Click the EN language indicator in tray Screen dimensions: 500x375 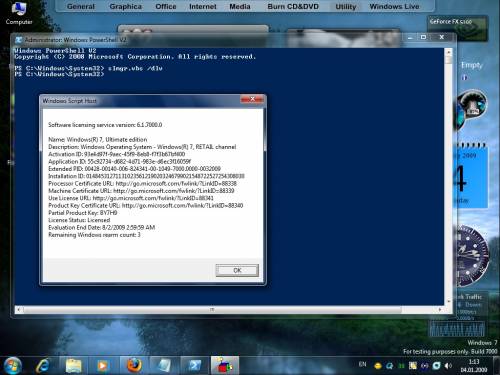click(362, 365)
